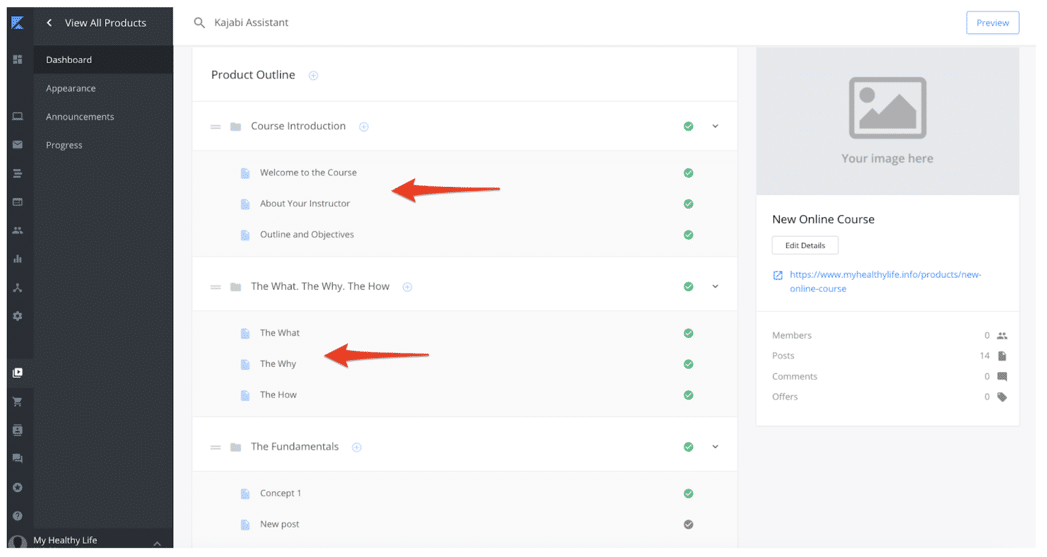Grab drag handle of The What. The Why. The How
Image resolution: width=1047 pixels, height=557 pixels.
(x=216, y=287)
